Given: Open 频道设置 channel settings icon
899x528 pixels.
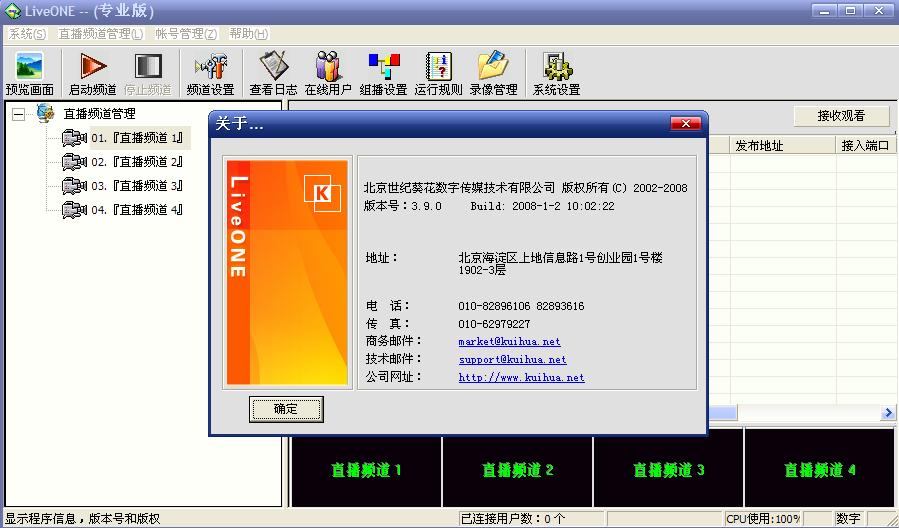Looking at the screenshot, I should [210, 66].
